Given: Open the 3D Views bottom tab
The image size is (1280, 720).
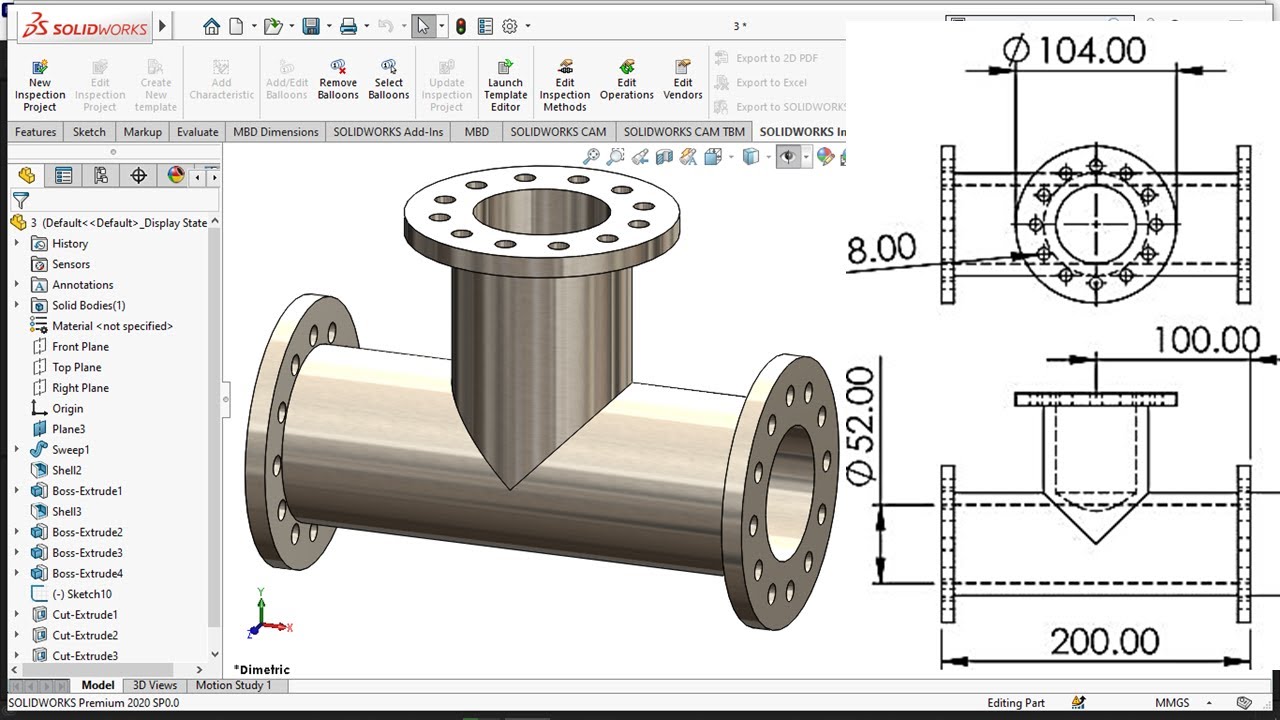Looking at the screenshot, I should (x=155, y=685).
